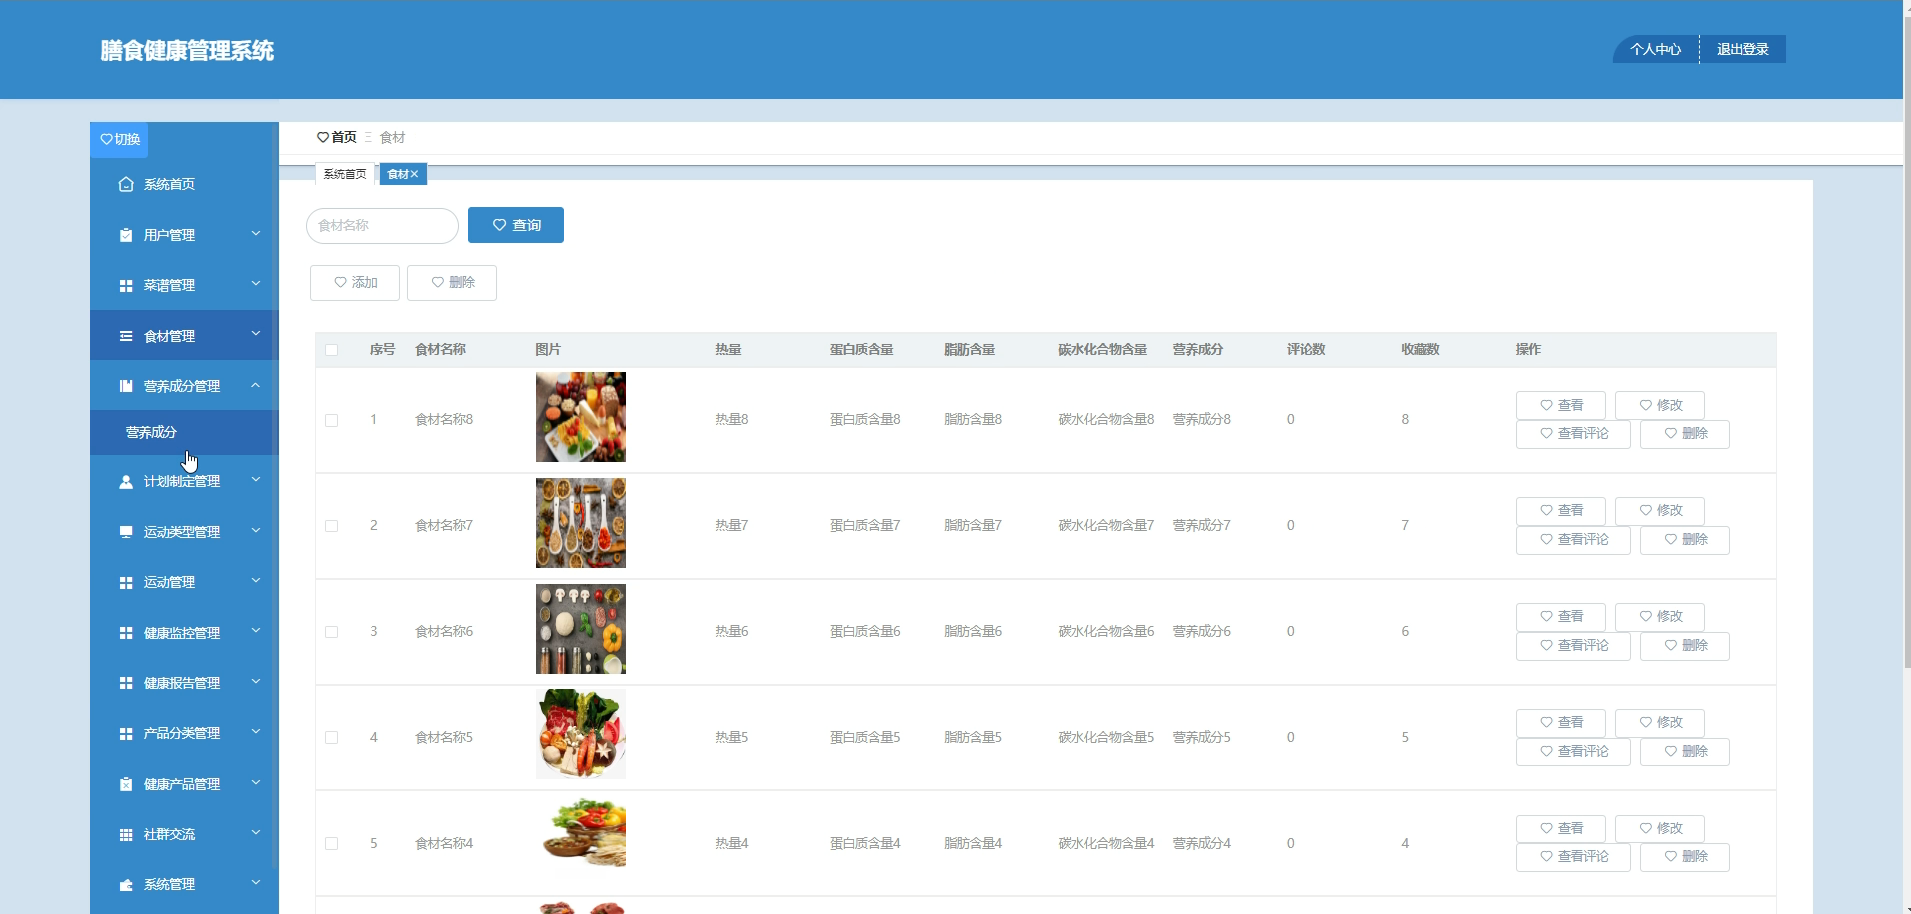The image size is (1911, 914).
Task: Click the grid icon beside 健康监控管理
Action: tap(126, 633)
